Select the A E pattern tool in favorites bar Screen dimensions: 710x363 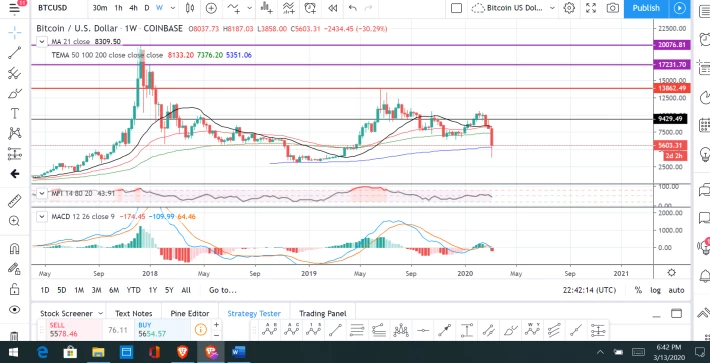[x=269, y=330]
